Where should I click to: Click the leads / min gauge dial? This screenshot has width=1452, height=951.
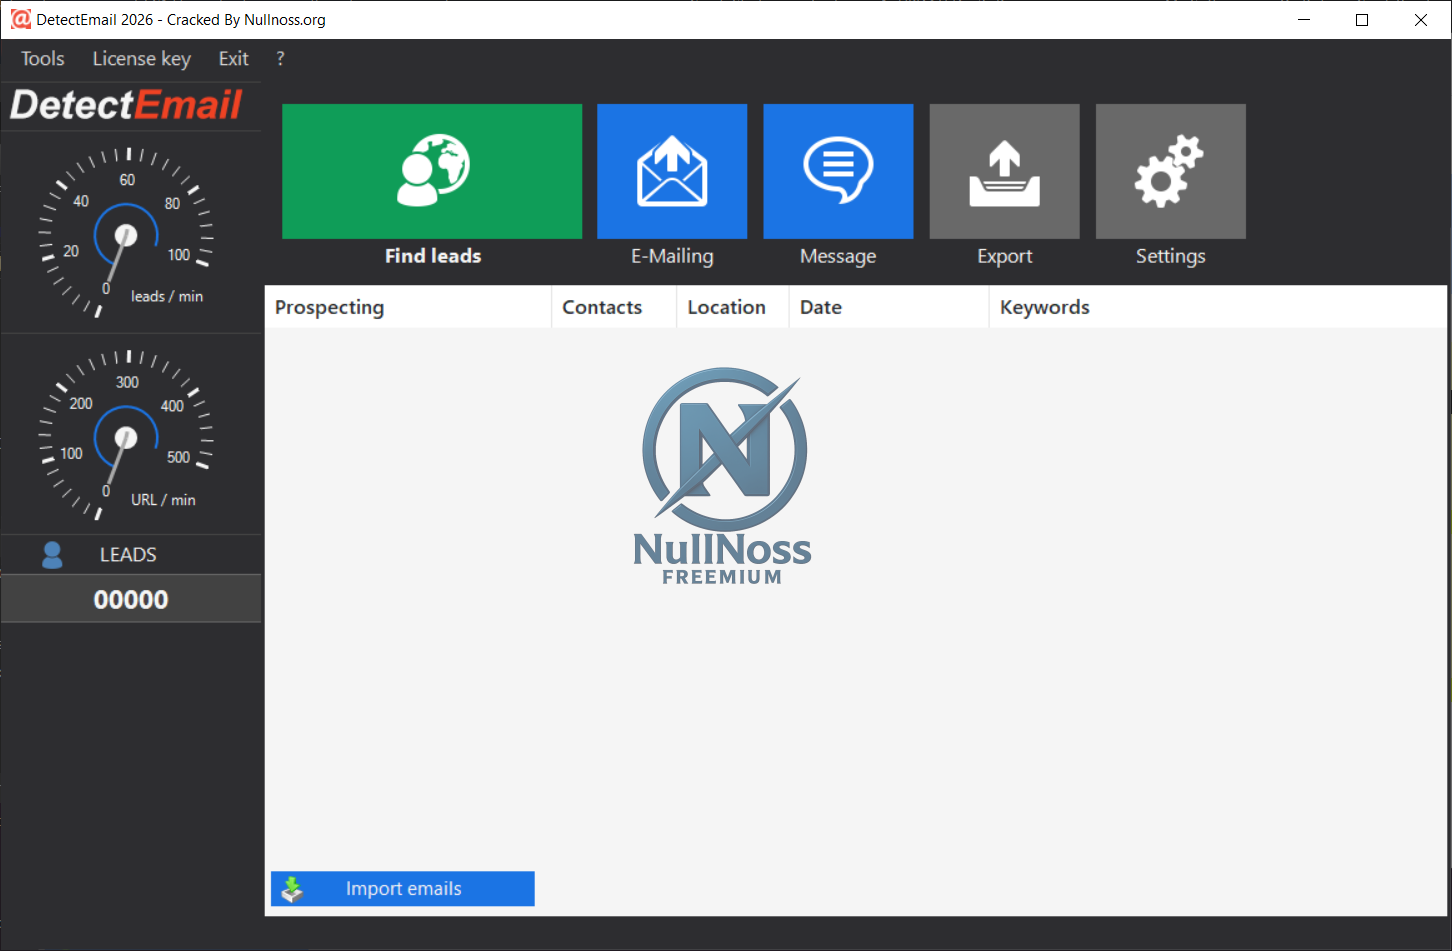126,235
